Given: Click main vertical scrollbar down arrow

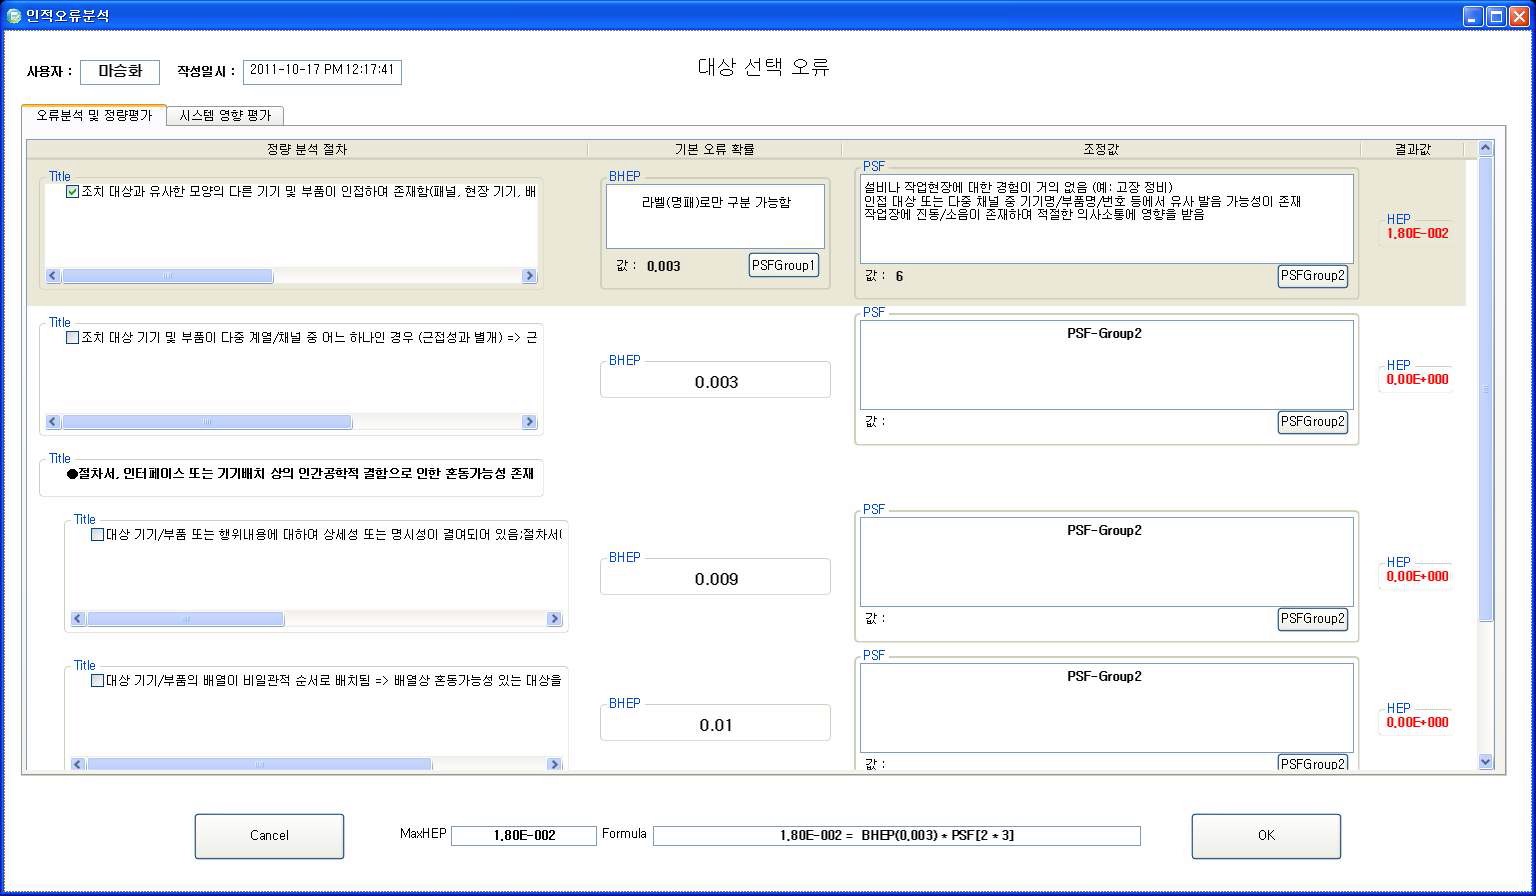Looking at the screenshot, I should [x=1485, y=762].
